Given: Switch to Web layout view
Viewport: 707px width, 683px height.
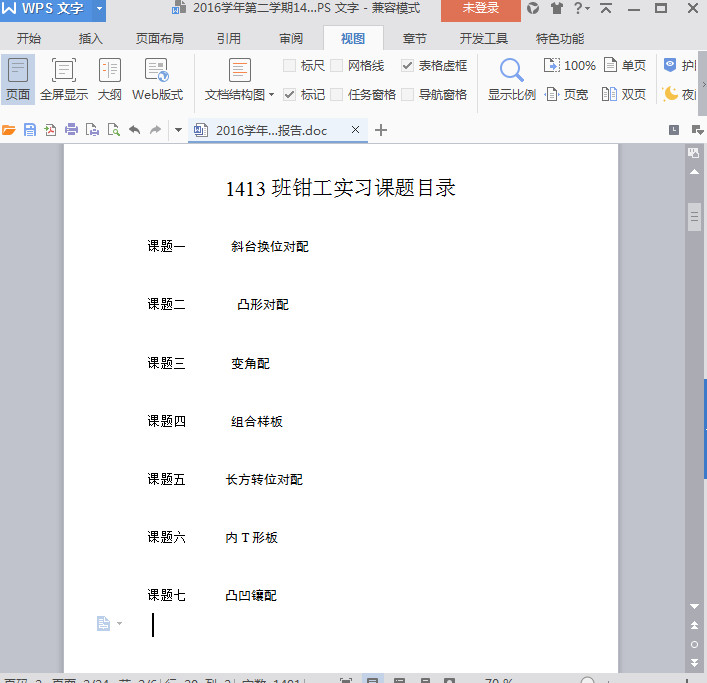Looking at the screenshot, I should coord(157,79).
